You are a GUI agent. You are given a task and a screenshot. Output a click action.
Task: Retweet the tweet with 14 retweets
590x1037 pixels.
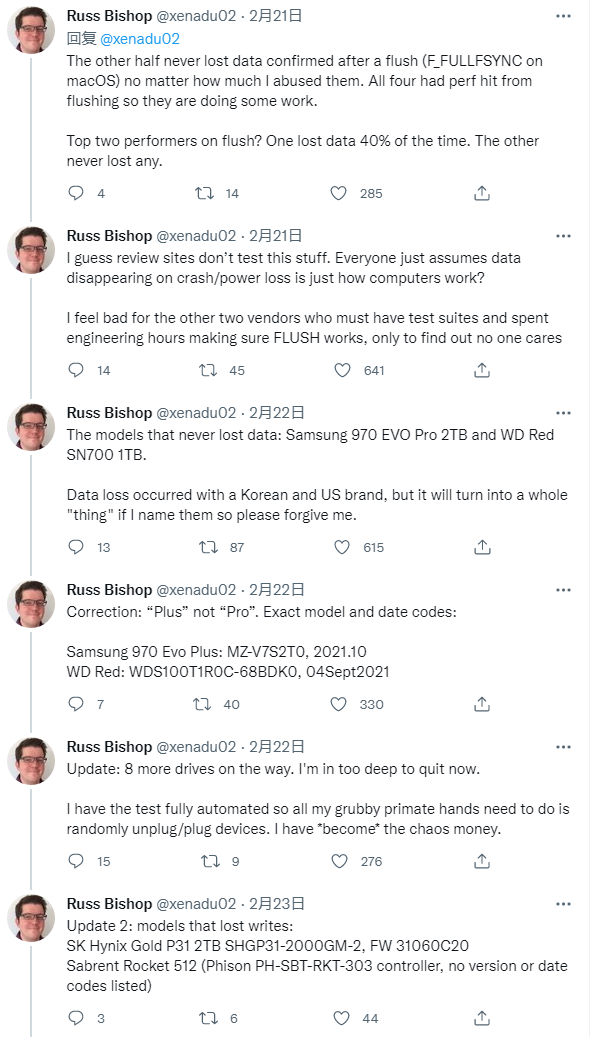point(204,193)
